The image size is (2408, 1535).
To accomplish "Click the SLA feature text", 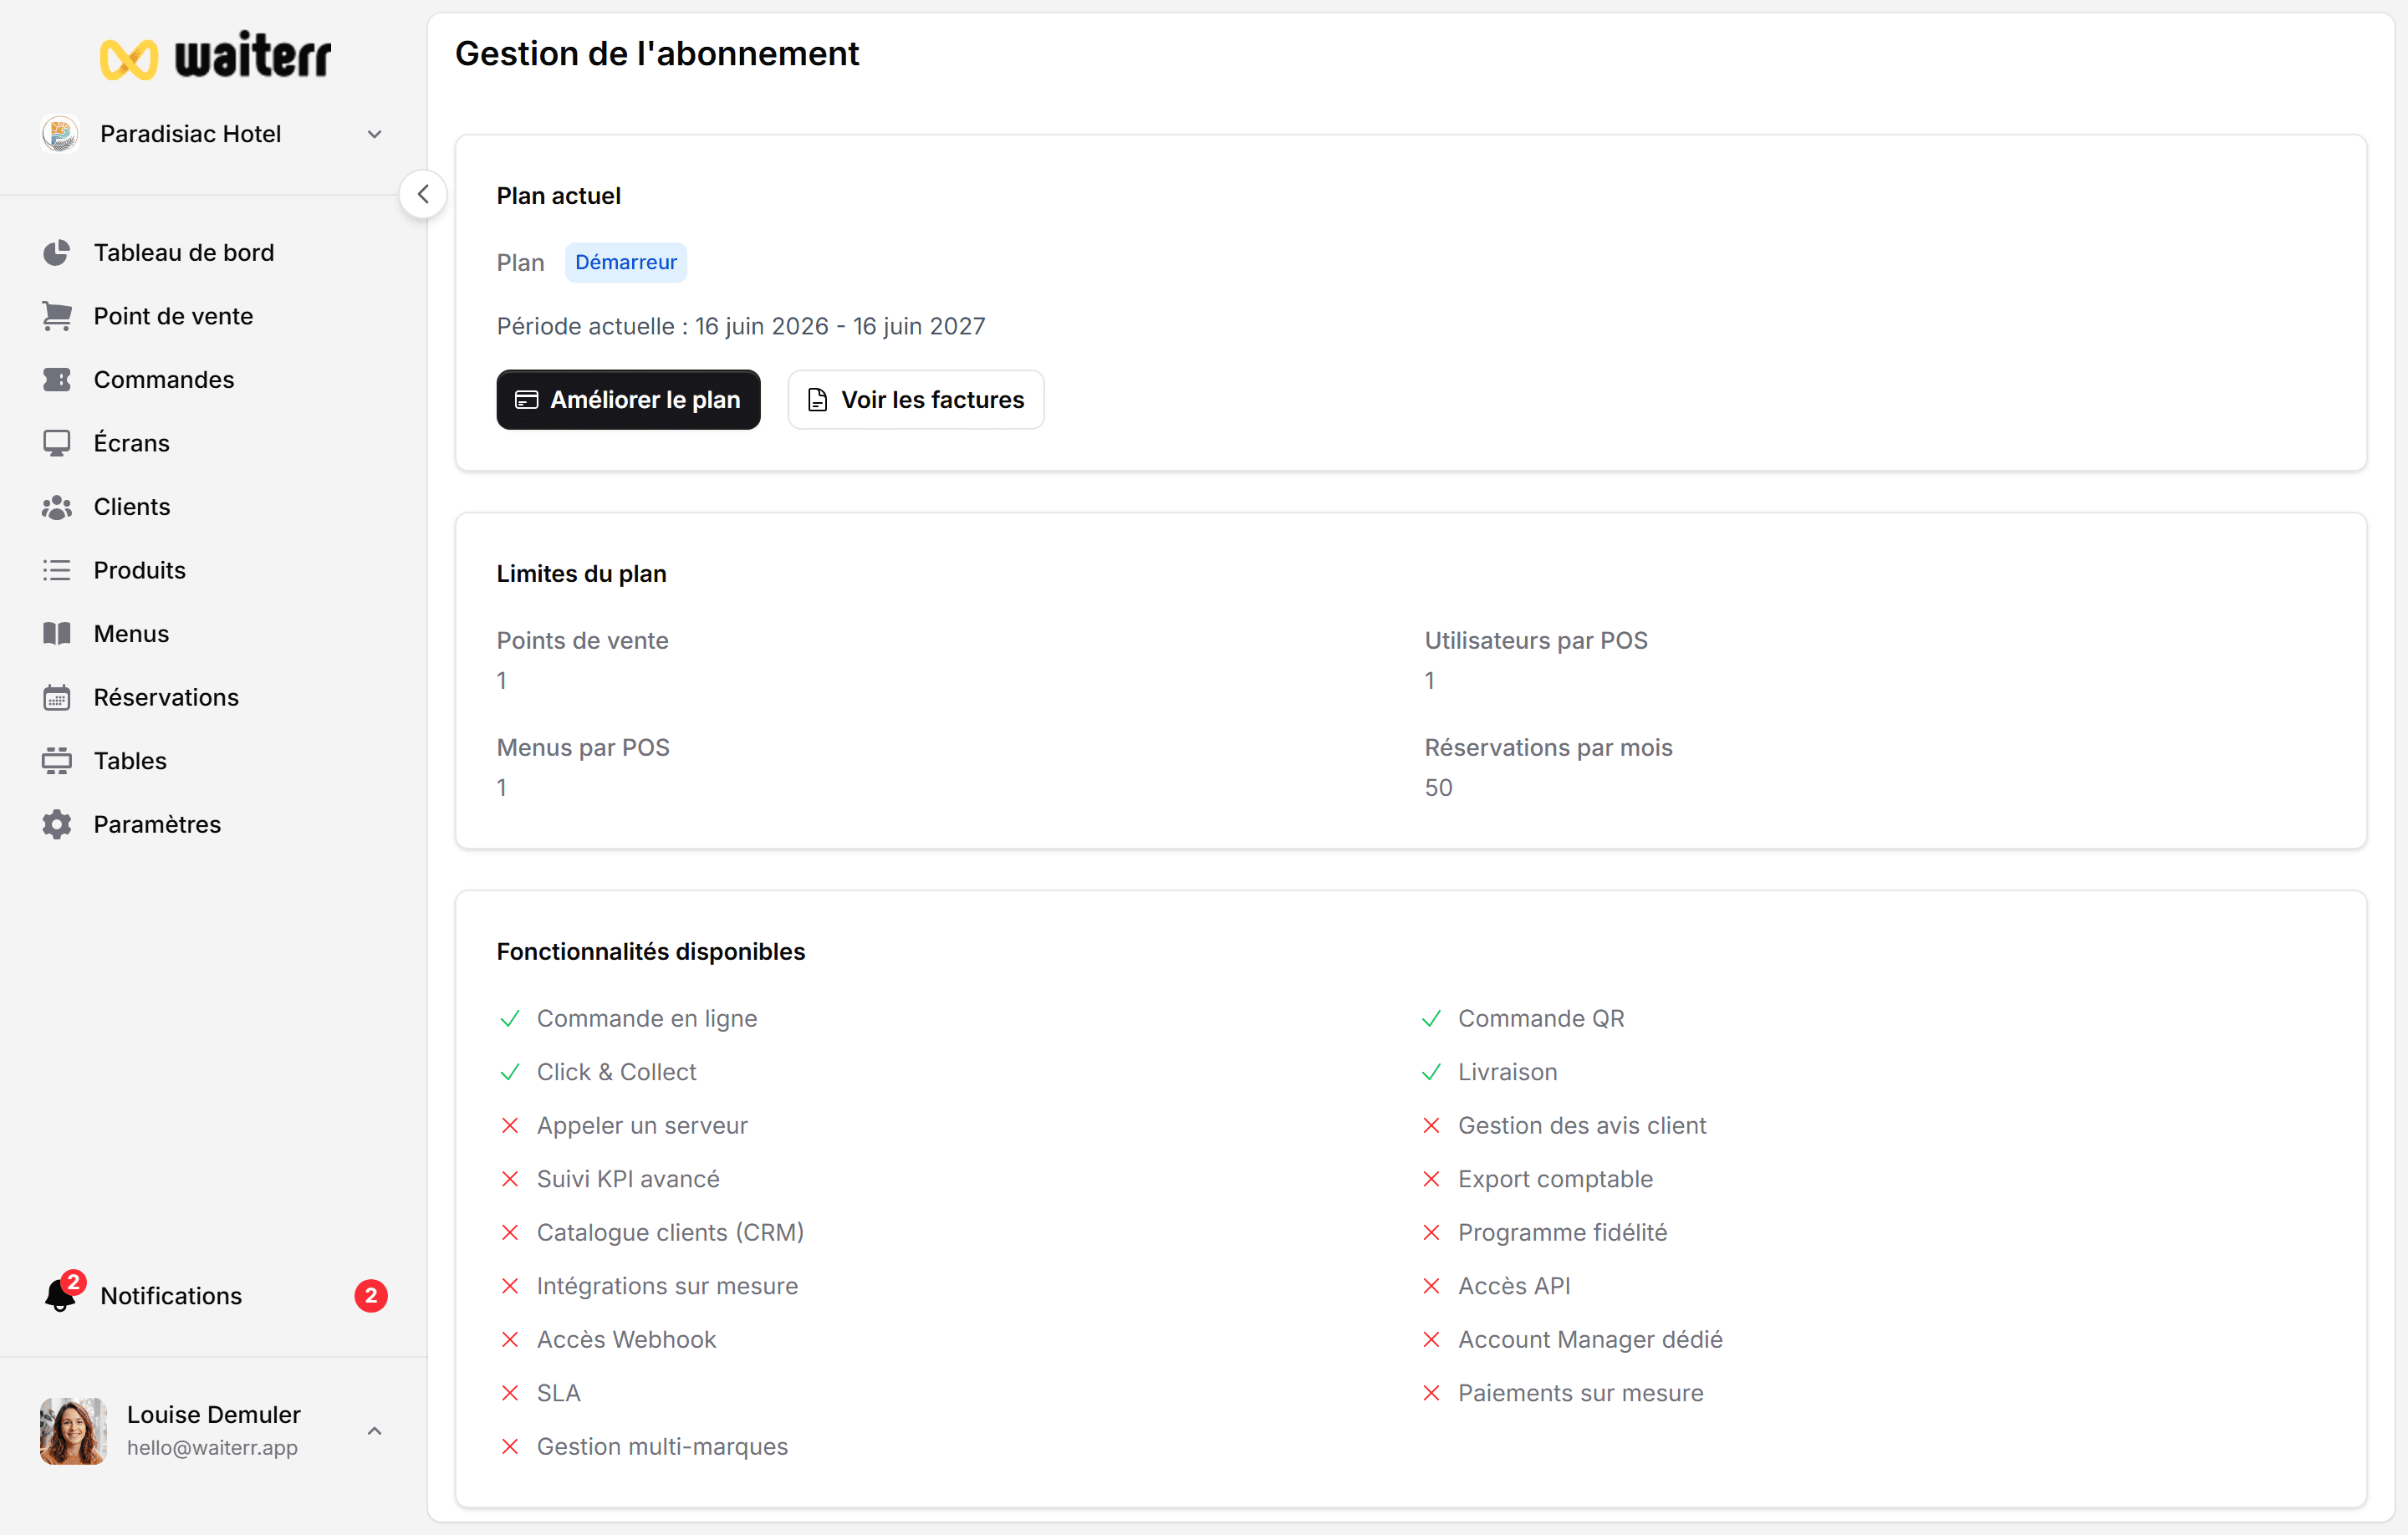I will pyautogui.click(x=558, y=1393).
